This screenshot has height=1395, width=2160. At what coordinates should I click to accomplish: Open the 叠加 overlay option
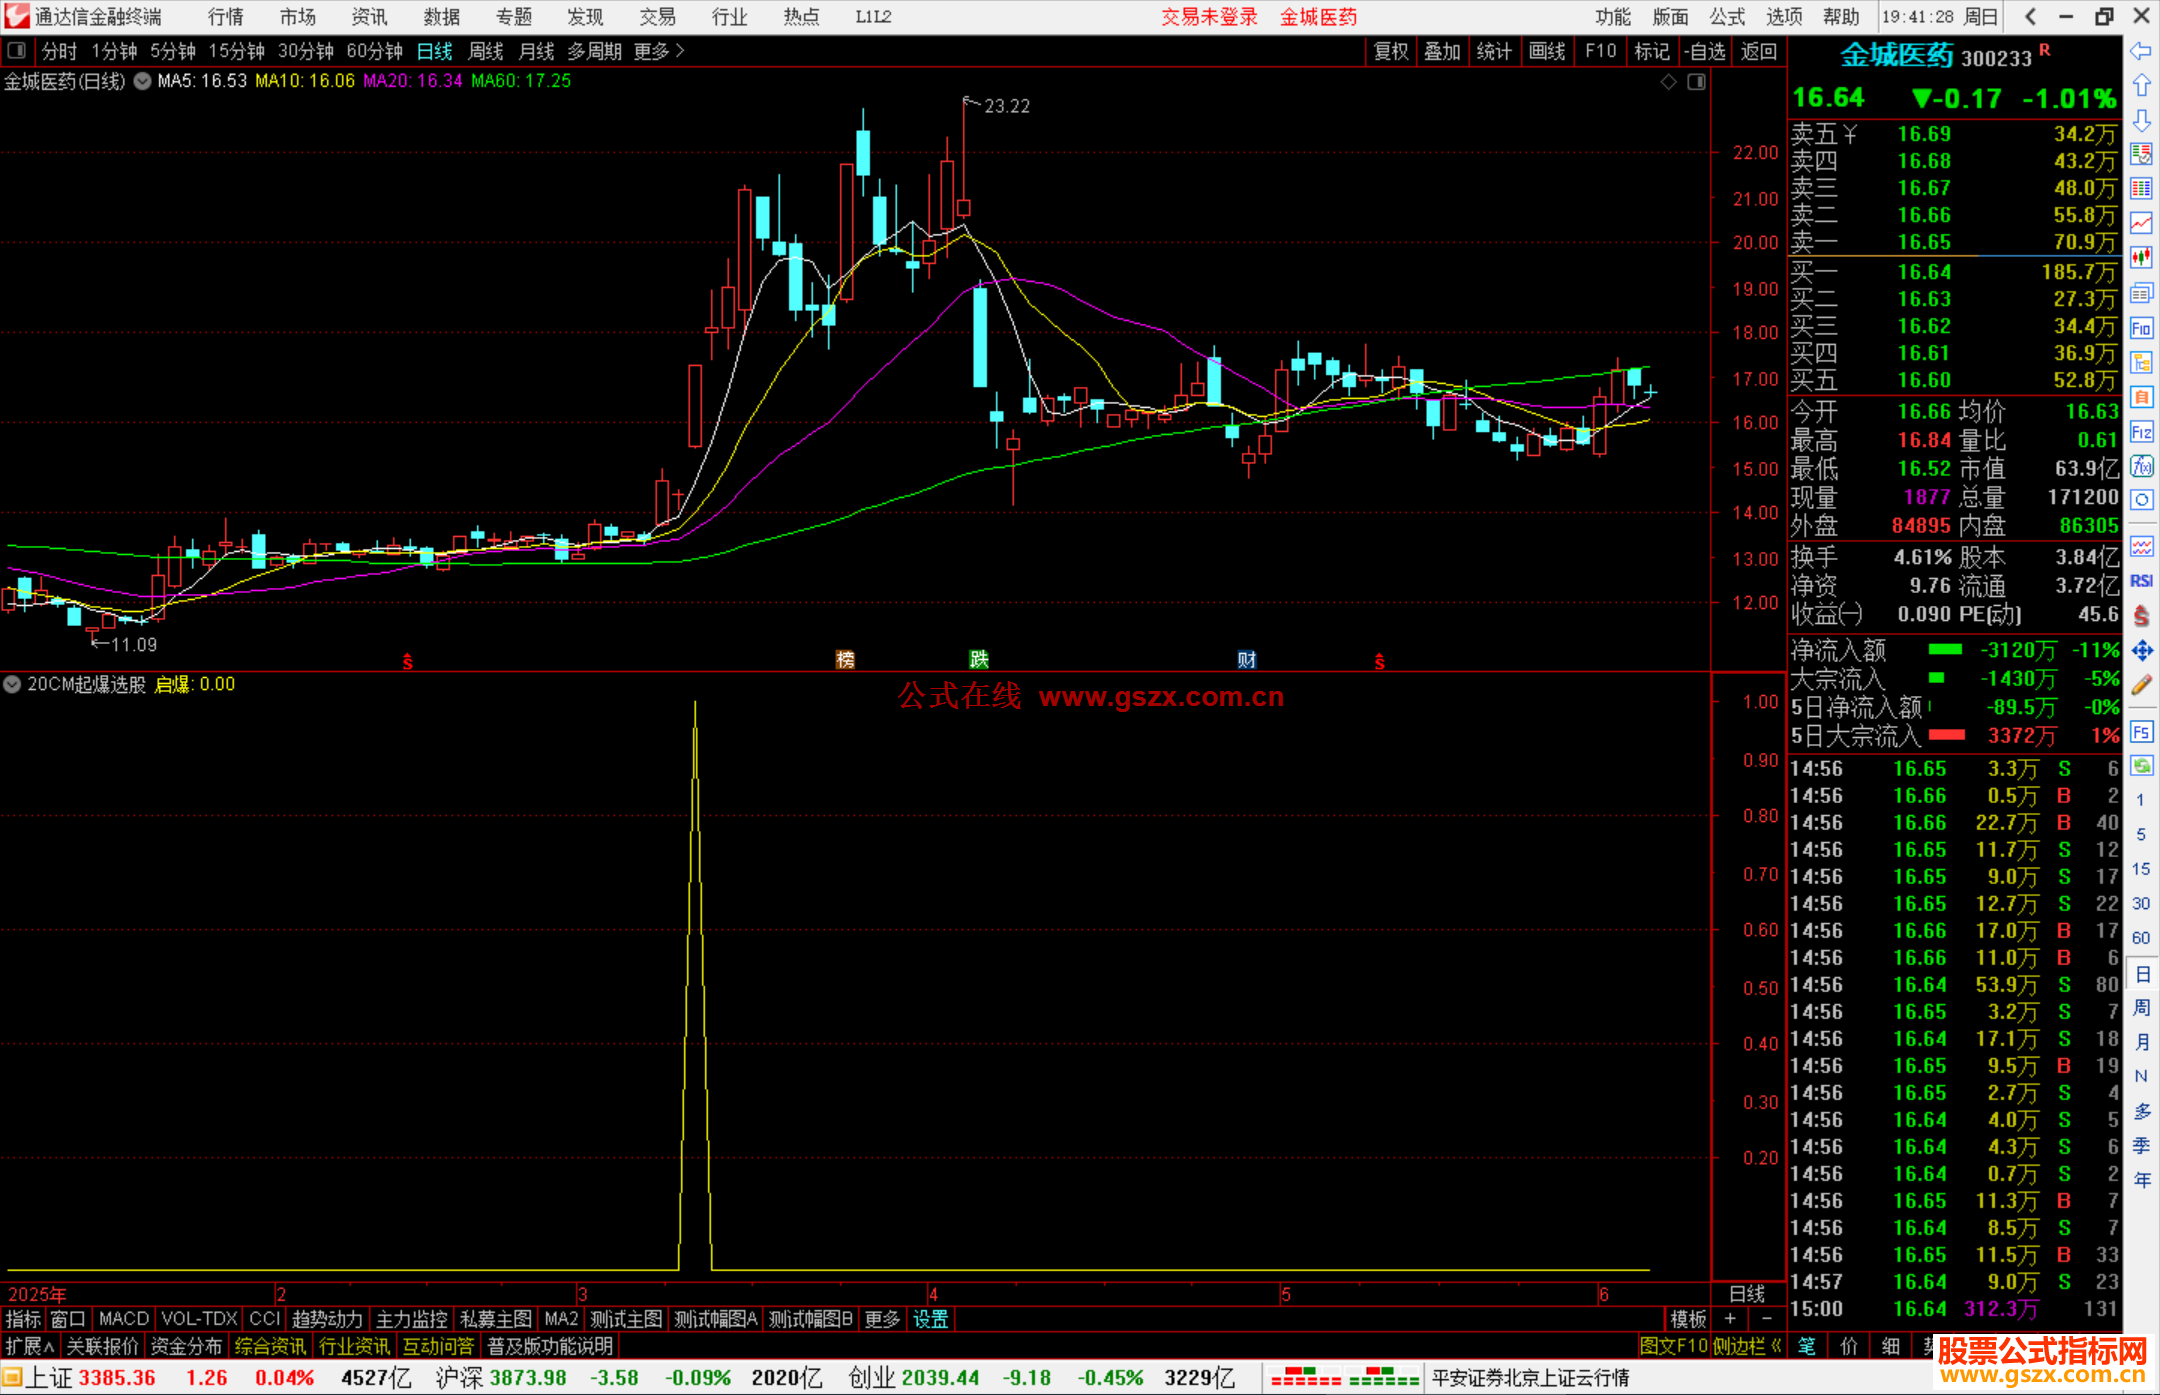(x=1443, y=51)
